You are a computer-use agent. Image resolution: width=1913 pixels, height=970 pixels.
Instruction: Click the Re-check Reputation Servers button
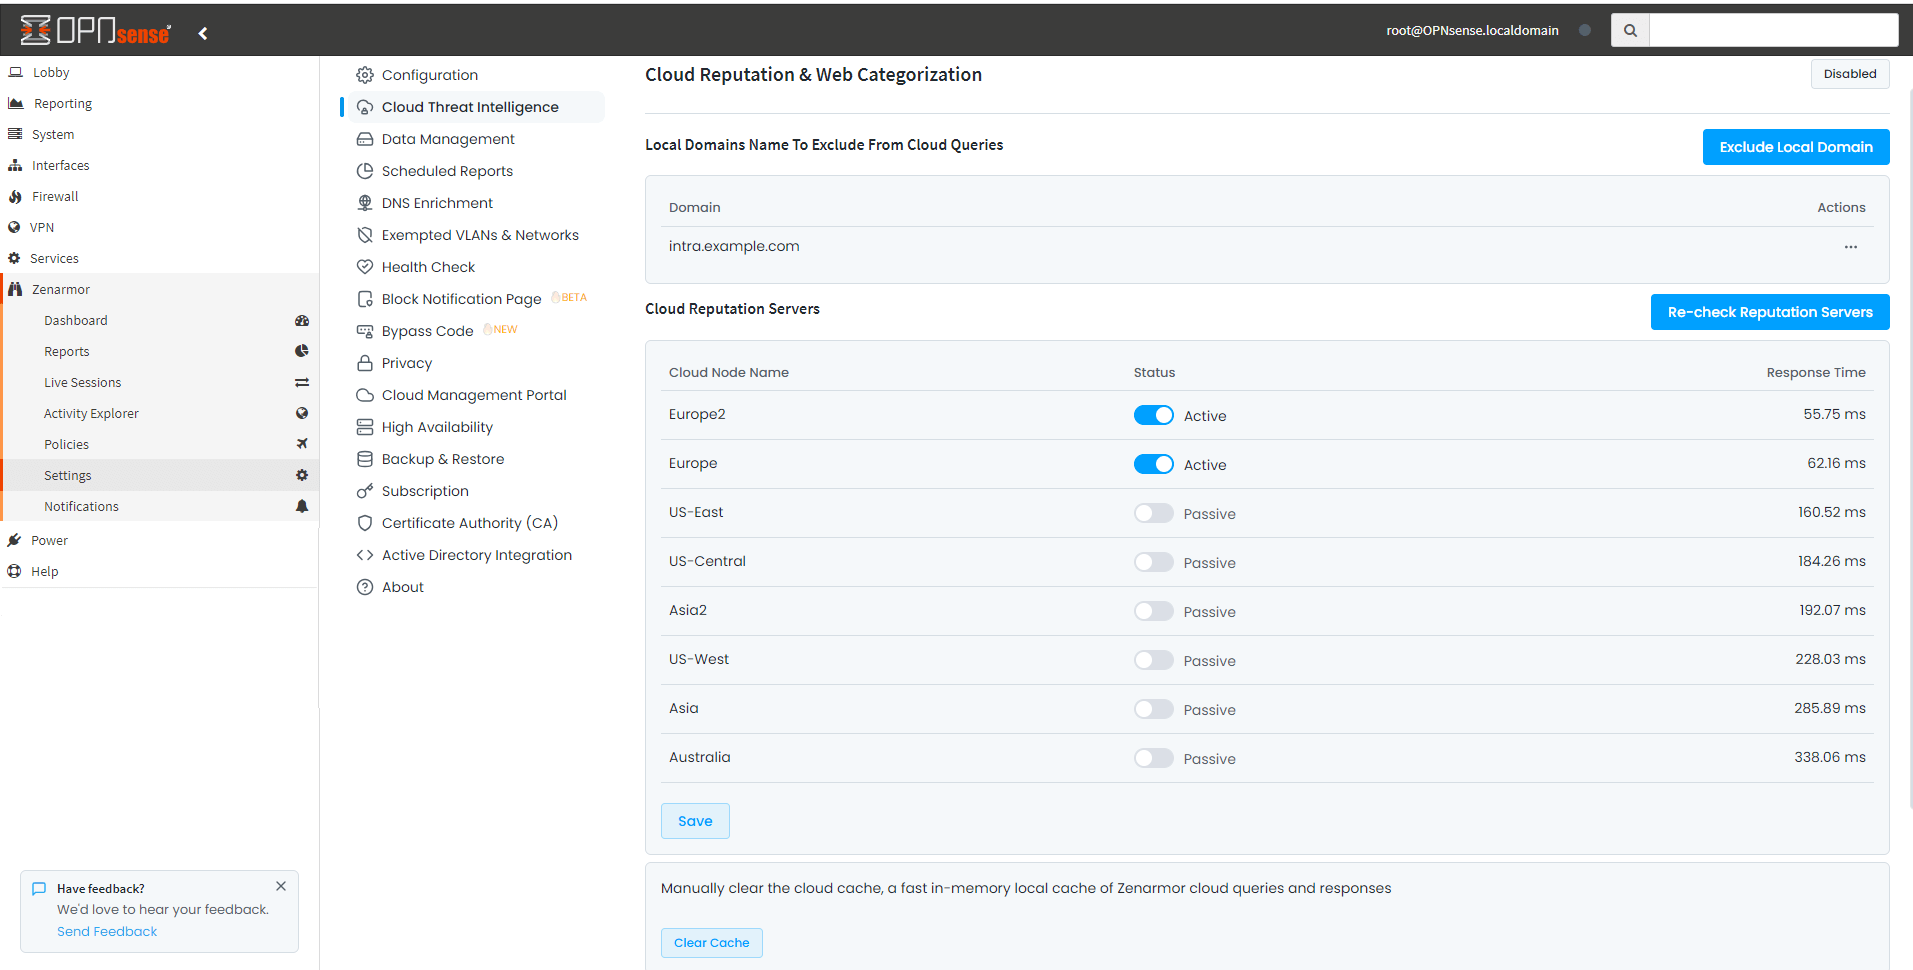click(1769, 311)
